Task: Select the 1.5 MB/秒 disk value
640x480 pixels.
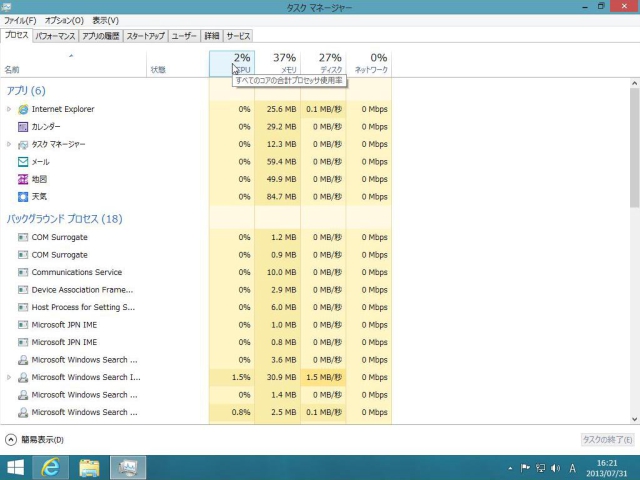Action: (x=324, y=378)
